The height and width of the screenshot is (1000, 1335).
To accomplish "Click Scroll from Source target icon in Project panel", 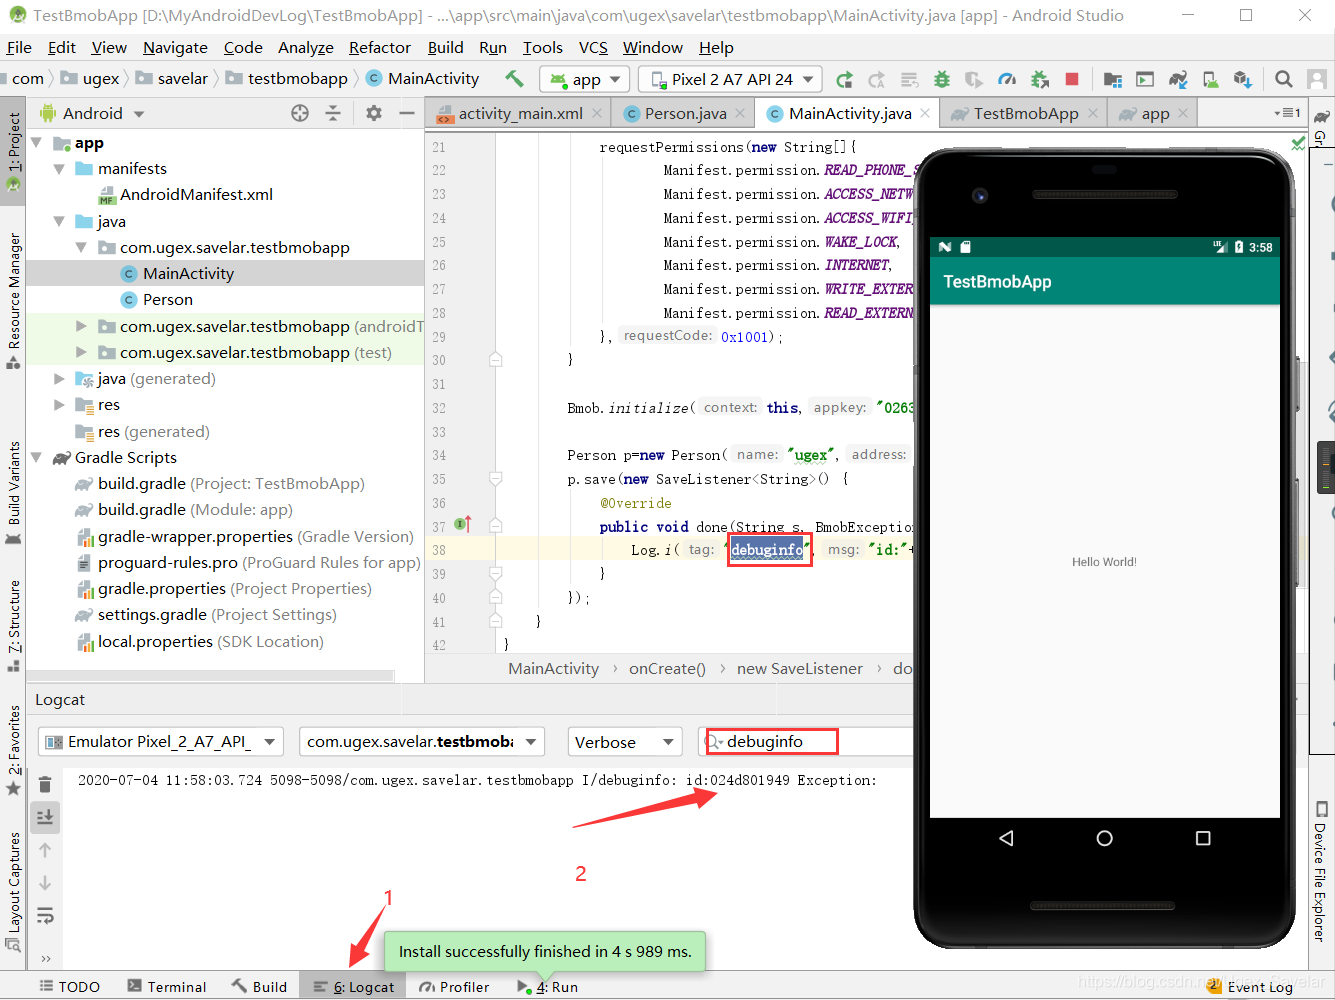I will point(300,113).
